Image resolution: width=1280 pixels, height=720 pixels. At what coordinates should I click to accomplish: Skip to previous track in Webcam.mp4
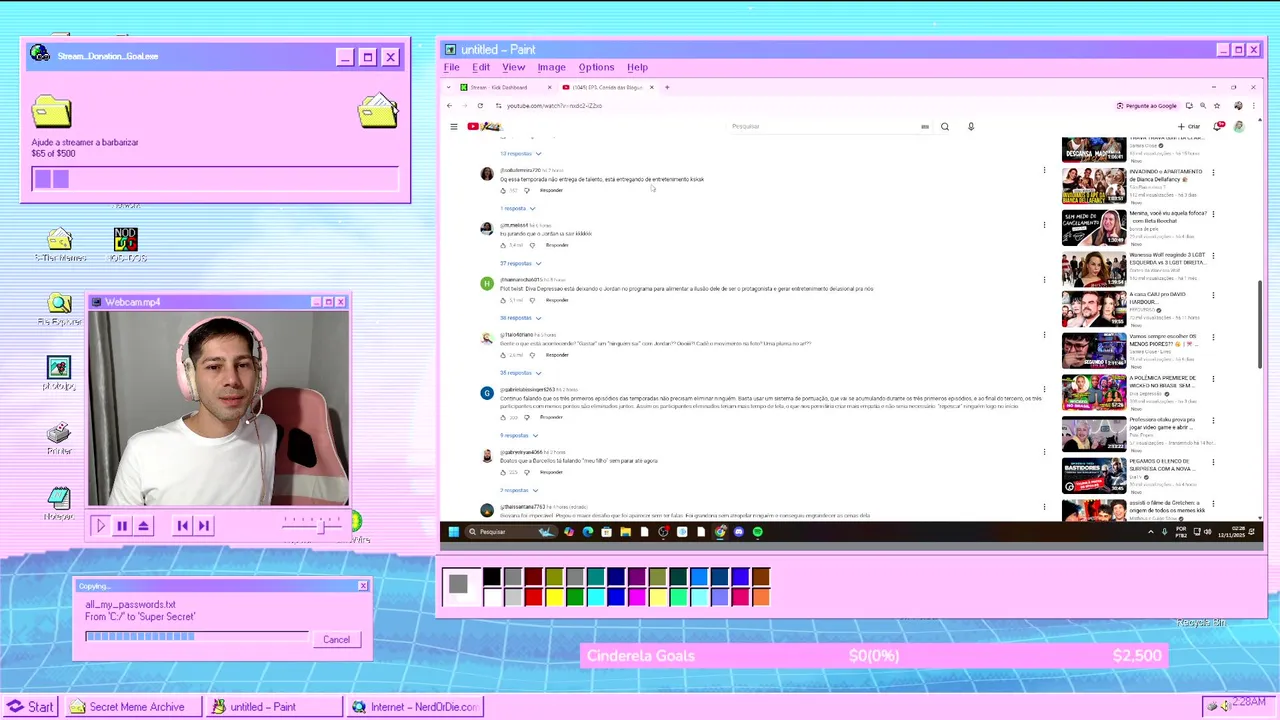(182, 525)
